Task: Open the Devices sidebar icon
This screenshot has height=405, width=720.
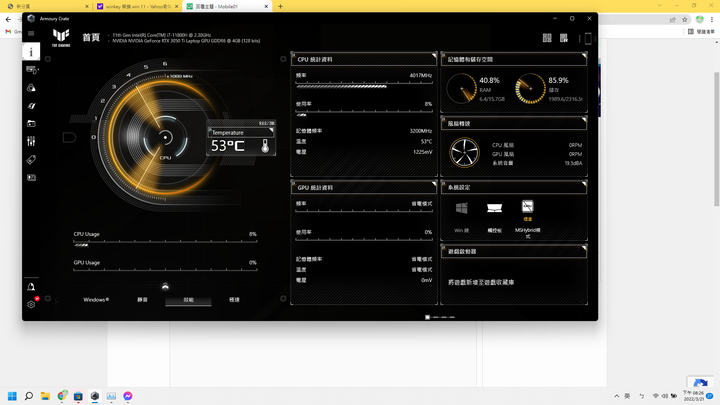Action: [32, 70]
